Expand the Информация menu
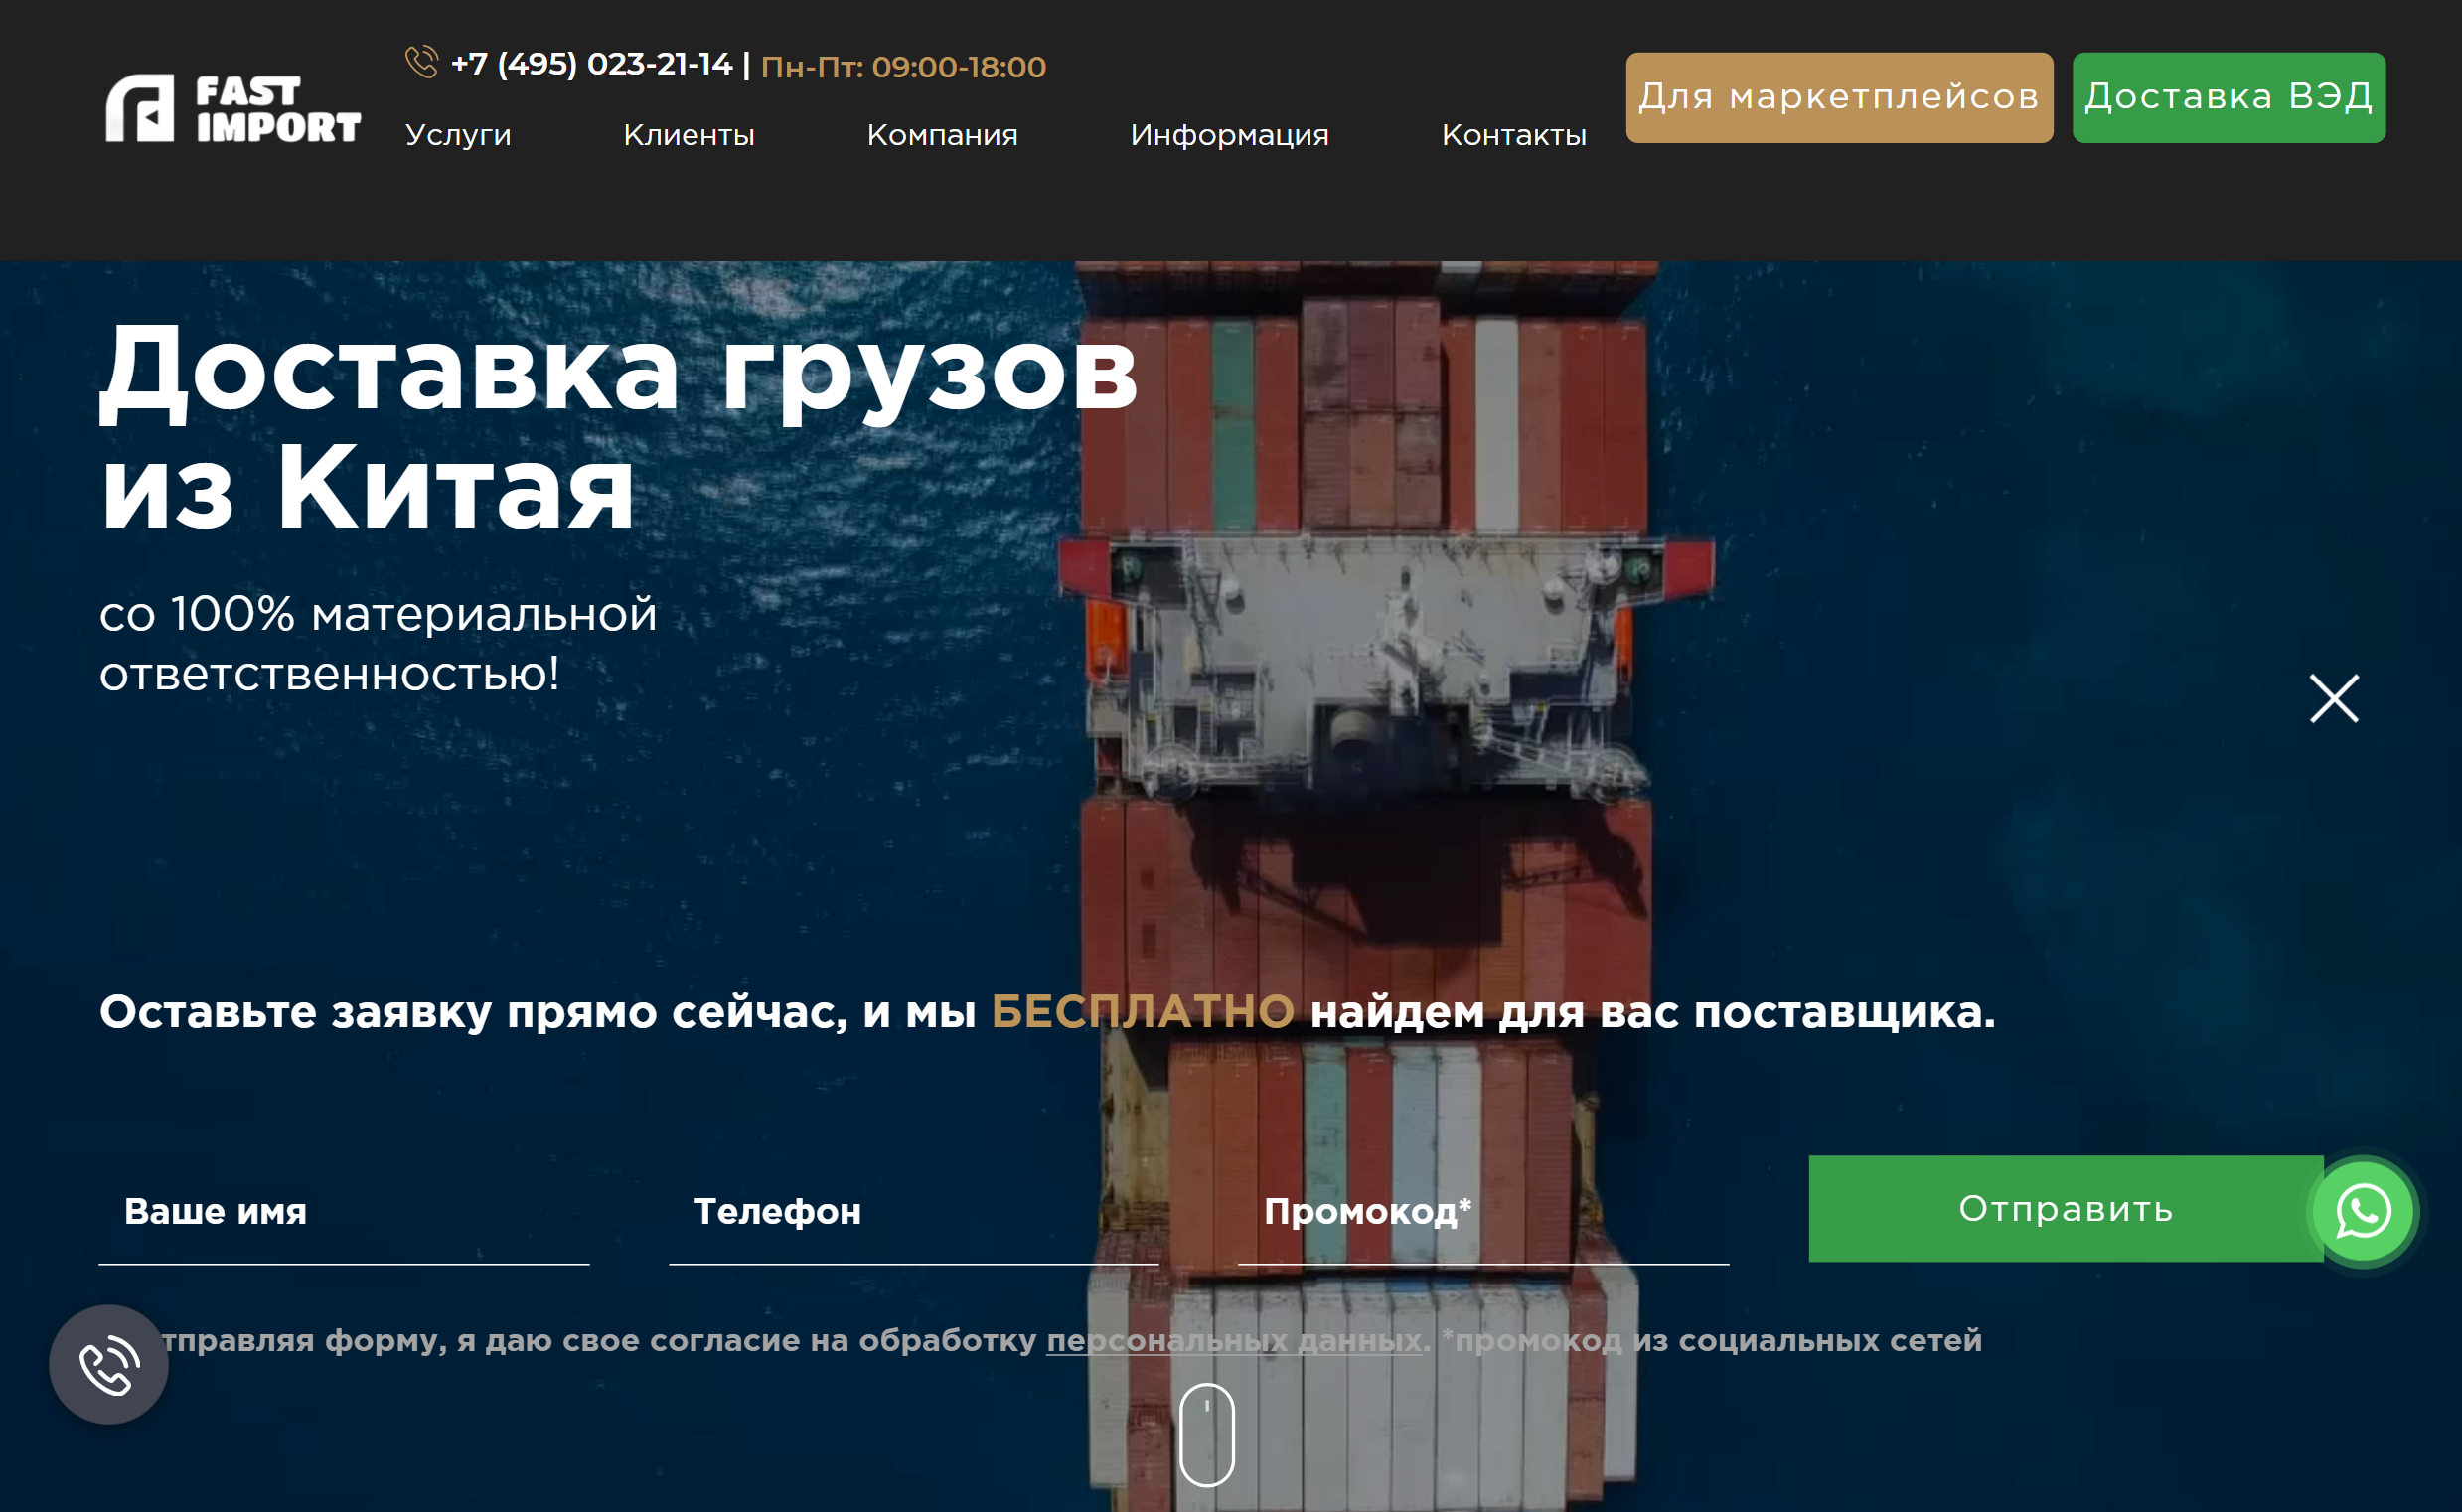The width and height of the screenshot is (2462, 1512). click(x=1229, y=135)
